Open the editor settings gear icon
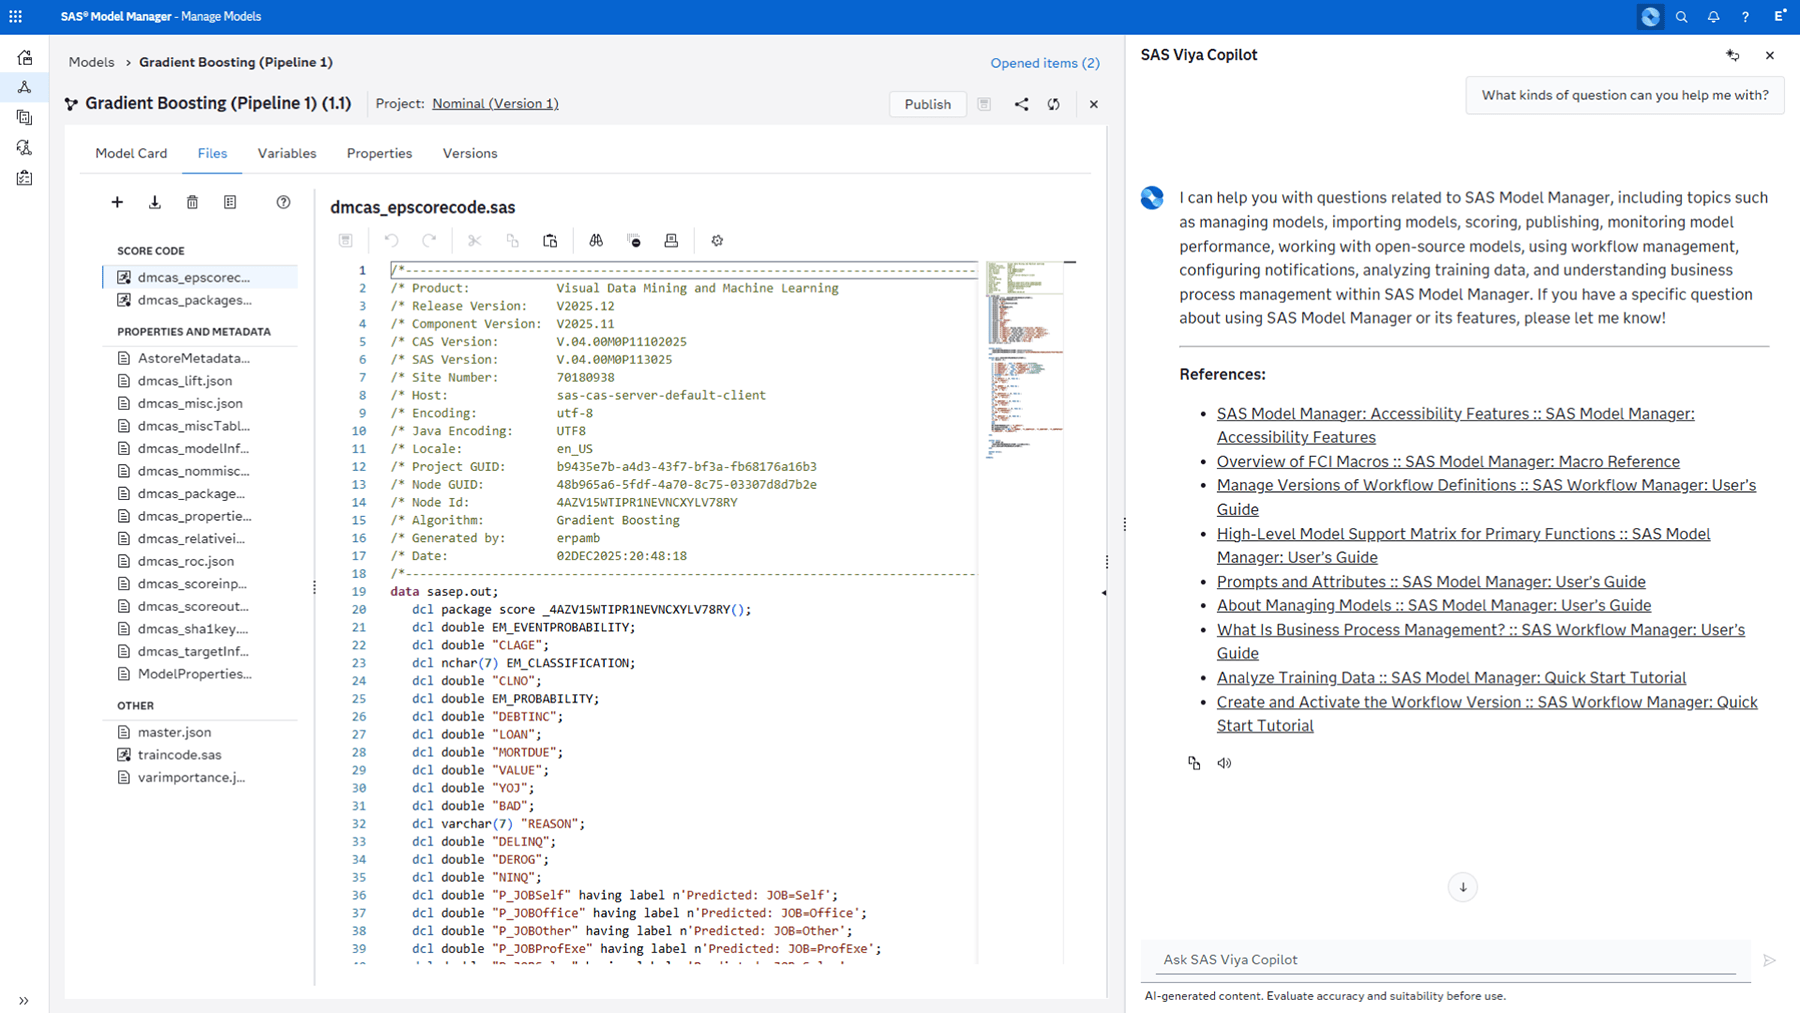This screenshot has width=1800, height=1013. tap(717, 240)
